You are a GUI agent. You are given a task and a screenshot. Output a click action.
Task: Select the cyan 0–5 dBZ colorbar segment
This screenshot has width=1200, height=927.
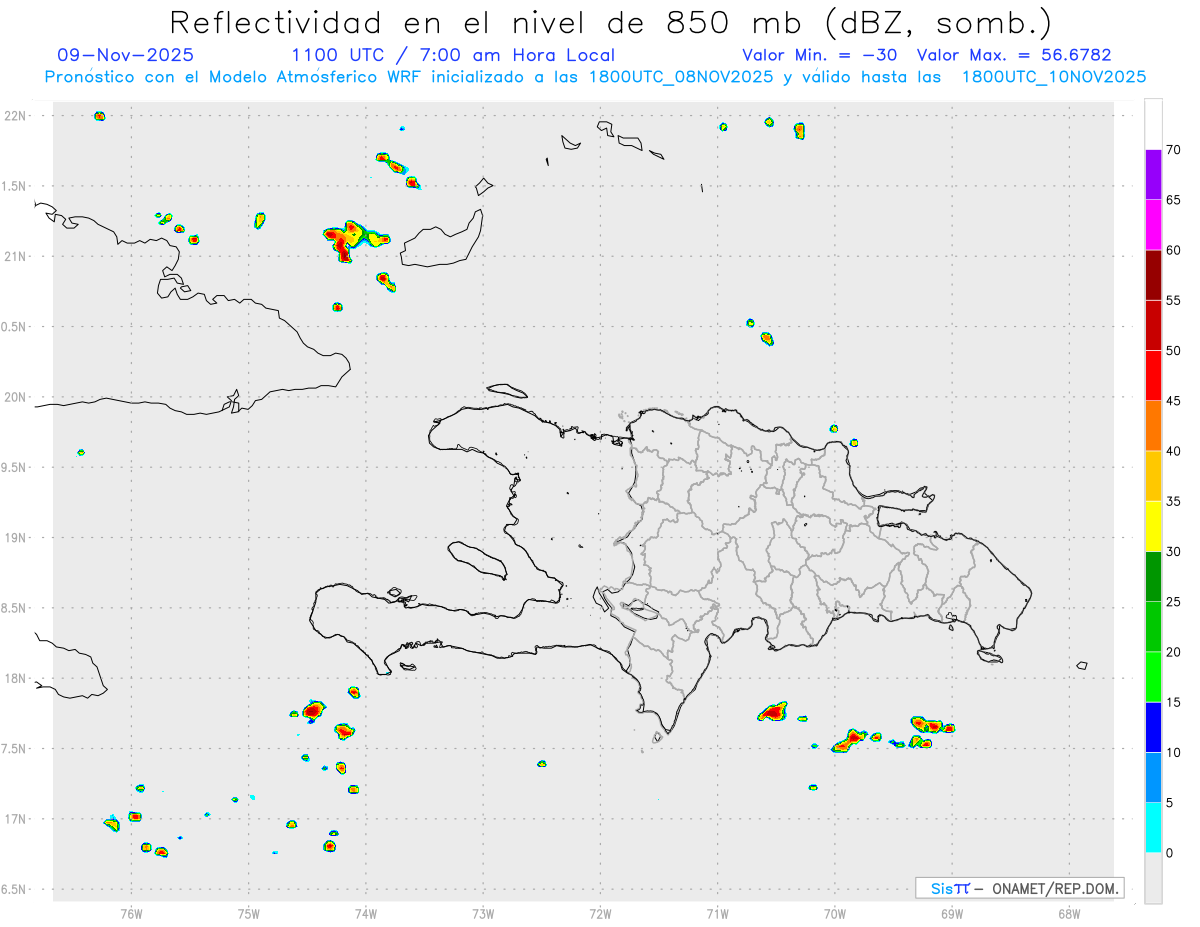coord(1153,828)
